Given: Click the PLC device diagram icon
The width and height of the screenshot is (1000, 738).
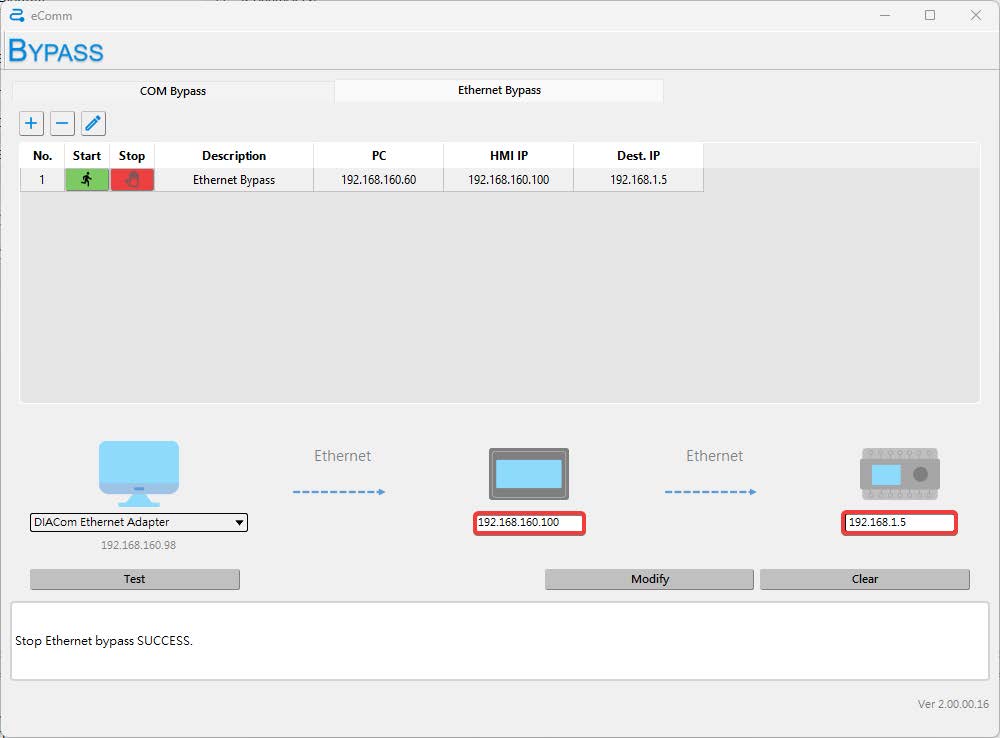Looking at the screenshot, I should point(900,474).
